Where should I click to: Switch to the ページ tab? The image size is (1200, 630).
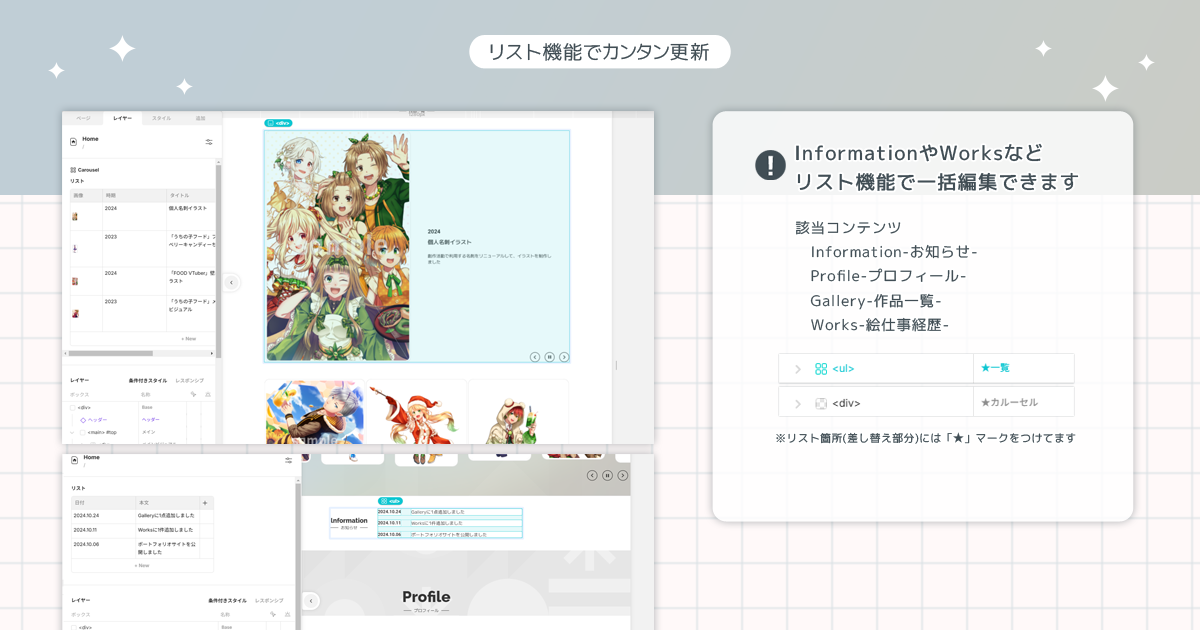point(83,118)
